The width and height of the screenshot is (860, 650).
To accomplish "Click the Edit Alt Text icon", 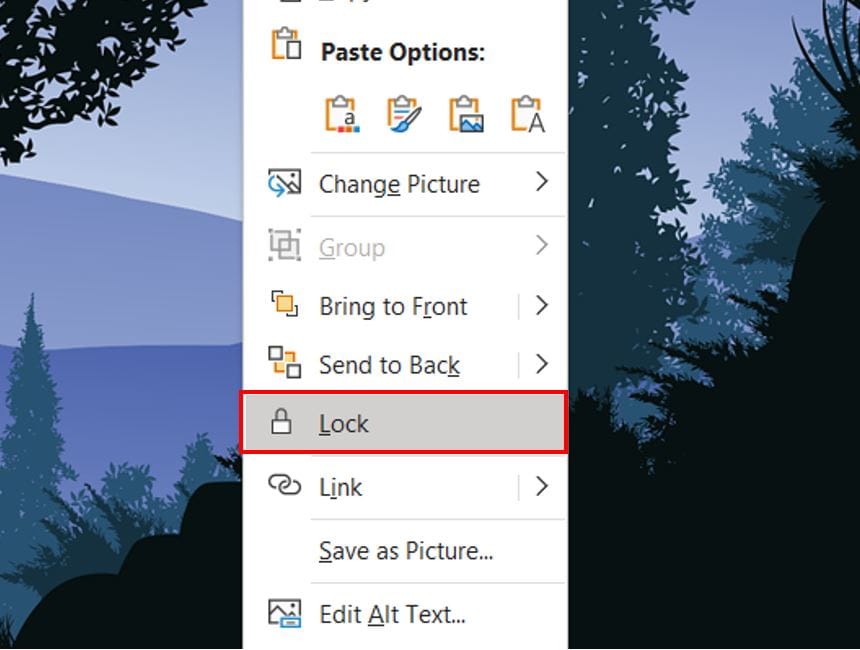I will [284, 612].
